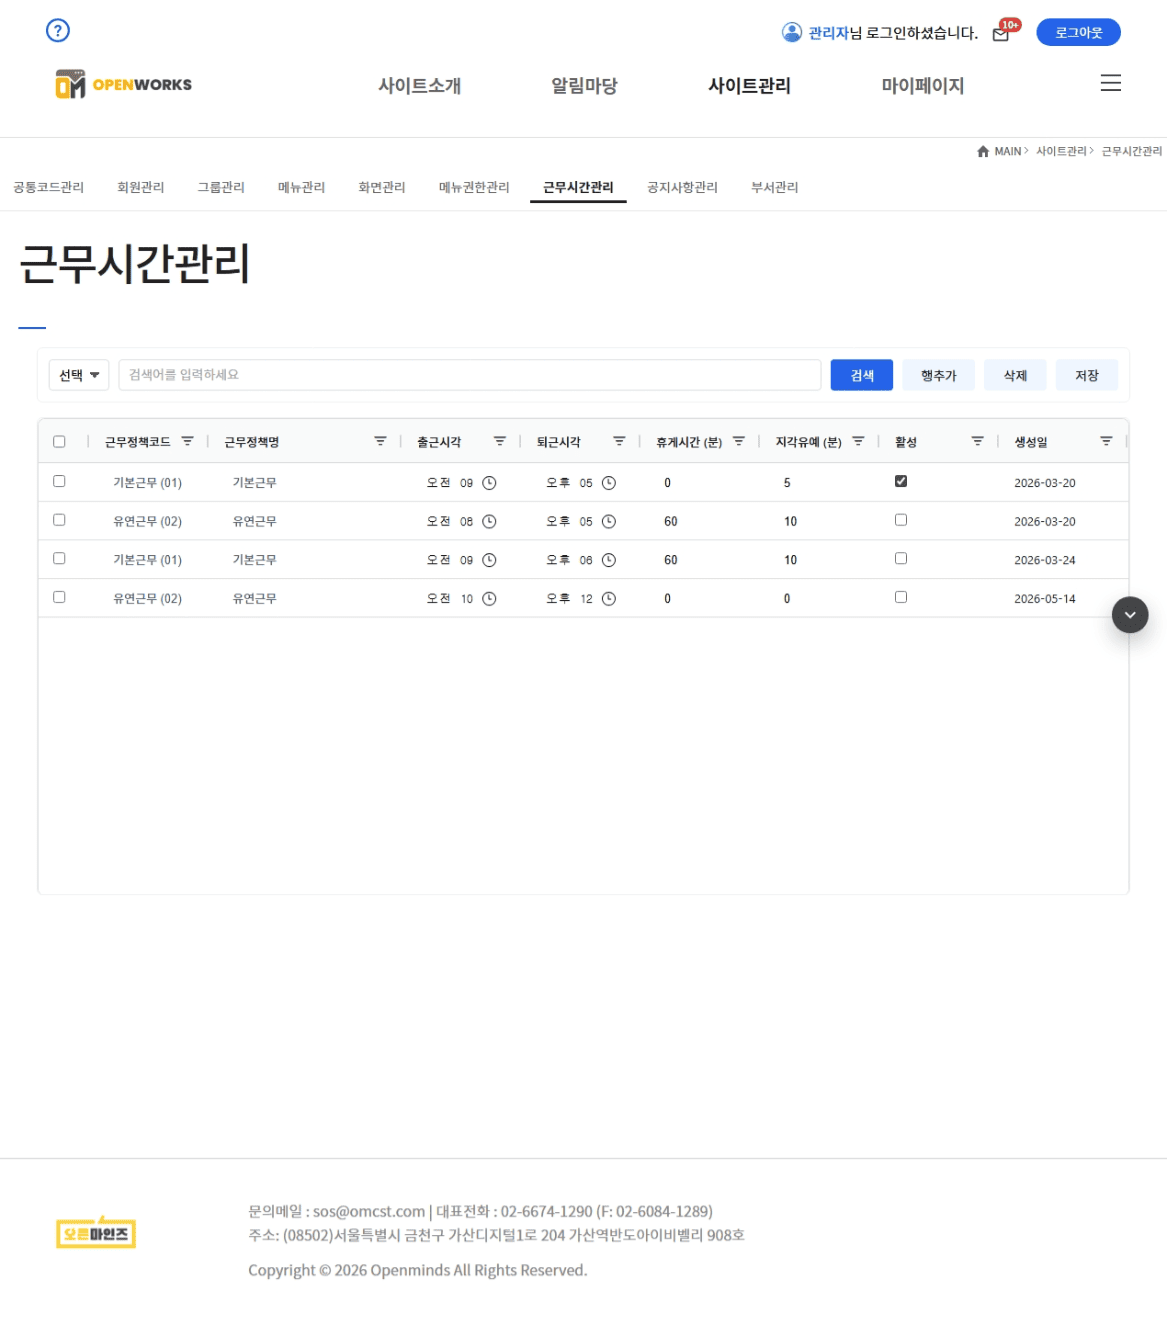Open the mail notifications envelope icon
Screen dimensions: 1167x1323
coord(1000,34)
